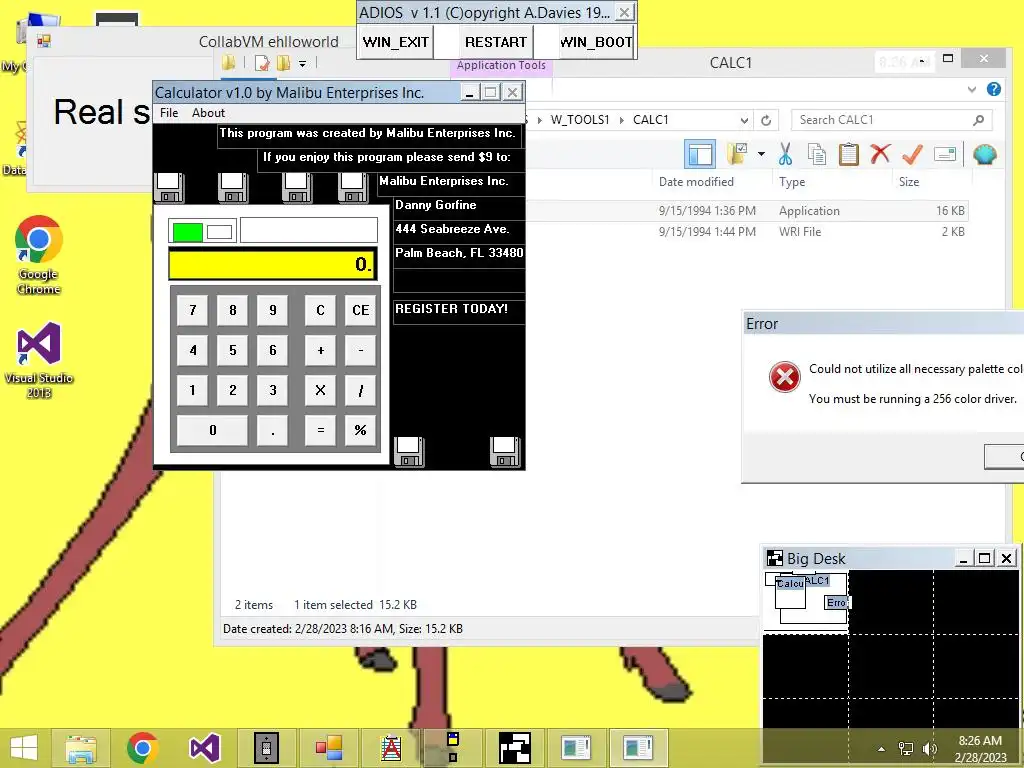Sort by Date modified column header
The image size is (1024, 768).
click(696, 182)
